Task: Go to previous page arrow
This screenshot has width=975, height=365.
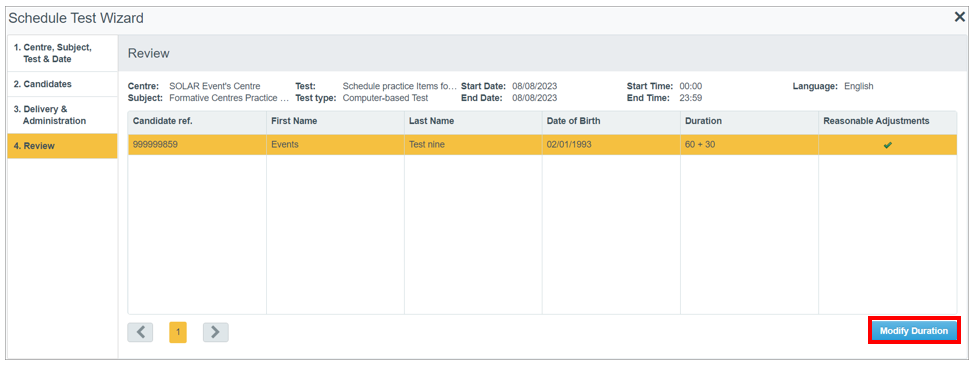Action: (x=141, y=332)
